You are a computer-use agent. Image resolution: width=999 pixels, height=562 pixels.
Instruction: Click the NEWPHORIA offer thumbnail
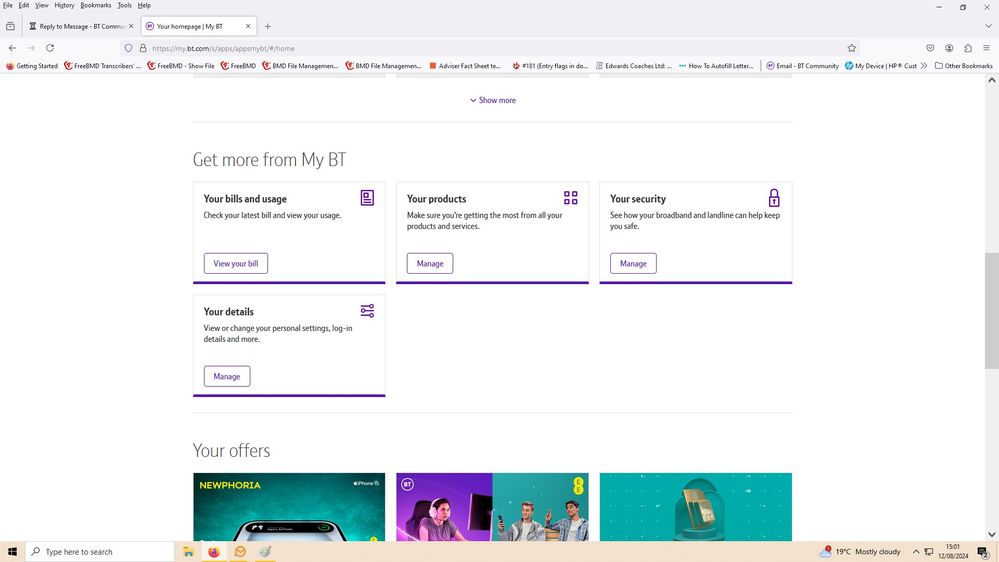pyautogui.click(x=289, y=507)
